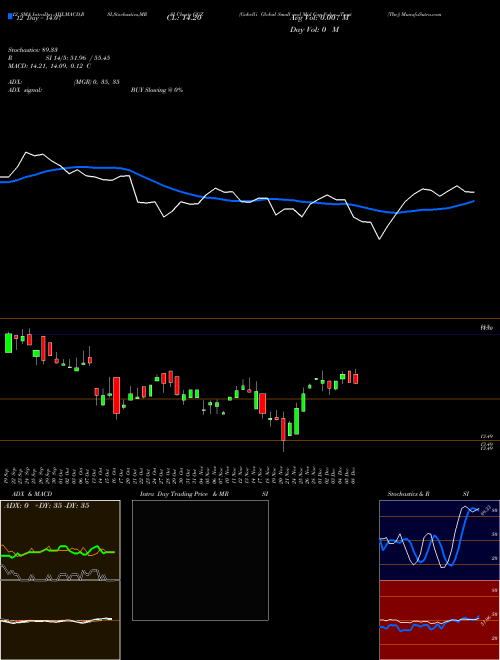This screenshot has height=660, width=500.
Task: Click the 'Avg Vol: 0.007 M' label
Action: click(320, 18)
